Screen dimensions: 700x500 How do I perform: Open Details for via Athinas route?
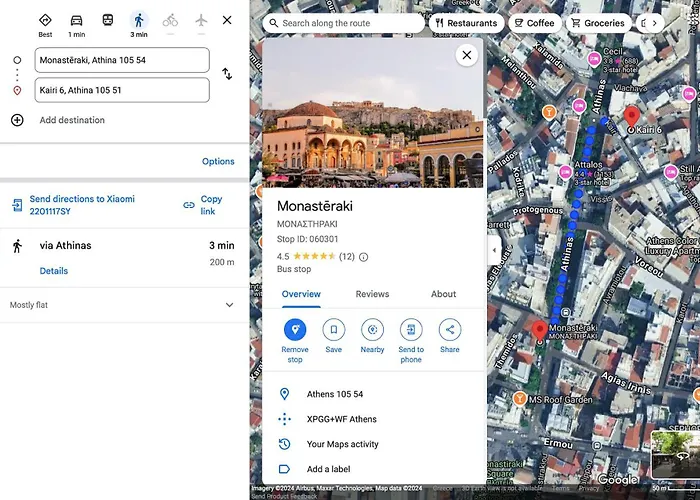tap(54, 271)
